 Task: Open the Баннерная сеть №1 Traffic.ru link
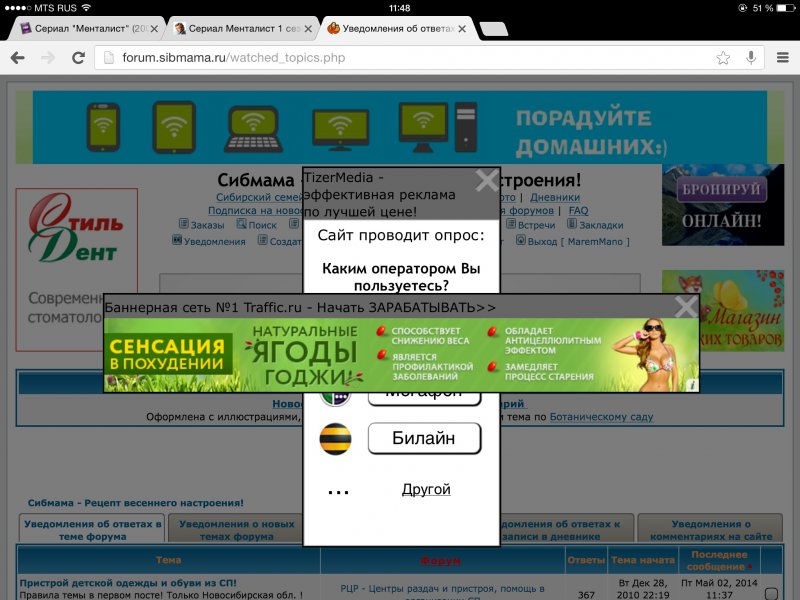(x=299, y=308)
